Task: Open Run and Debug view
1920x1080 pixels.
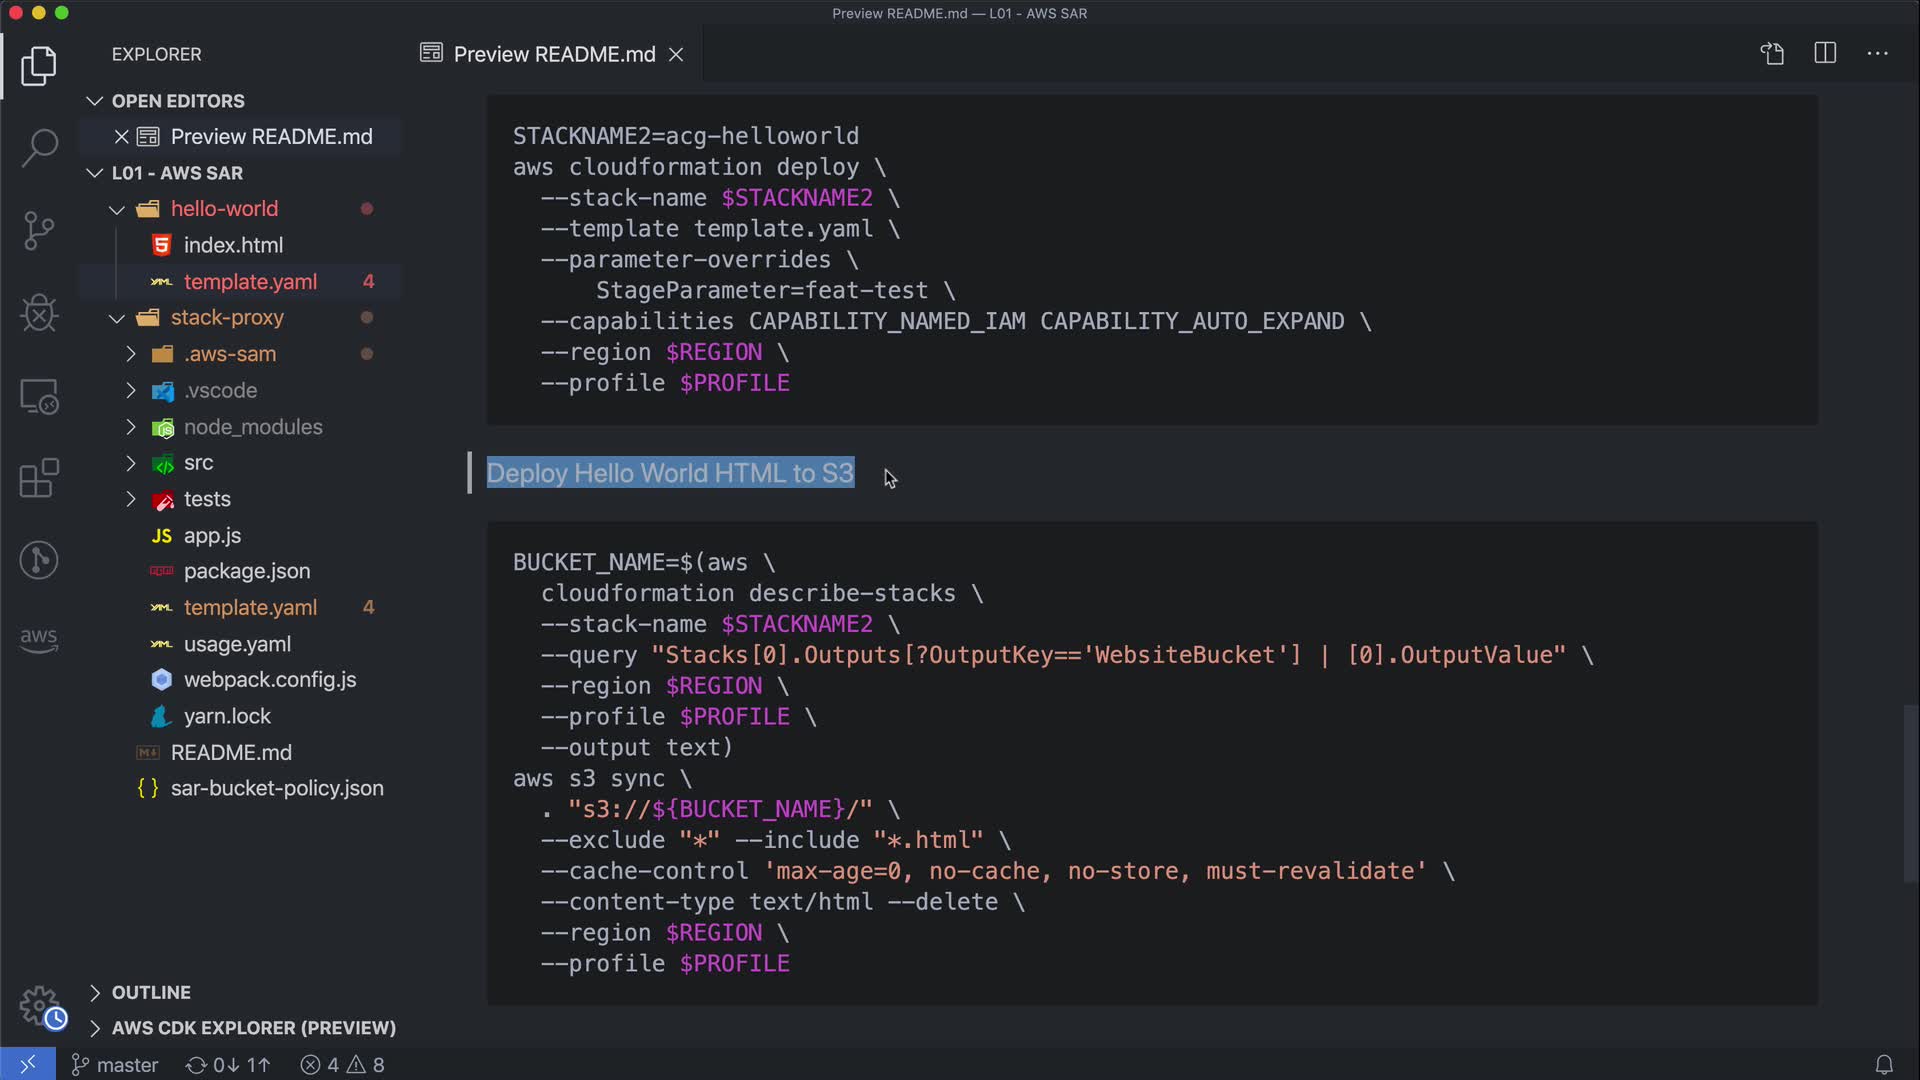Action: click(x=39, y=313)
